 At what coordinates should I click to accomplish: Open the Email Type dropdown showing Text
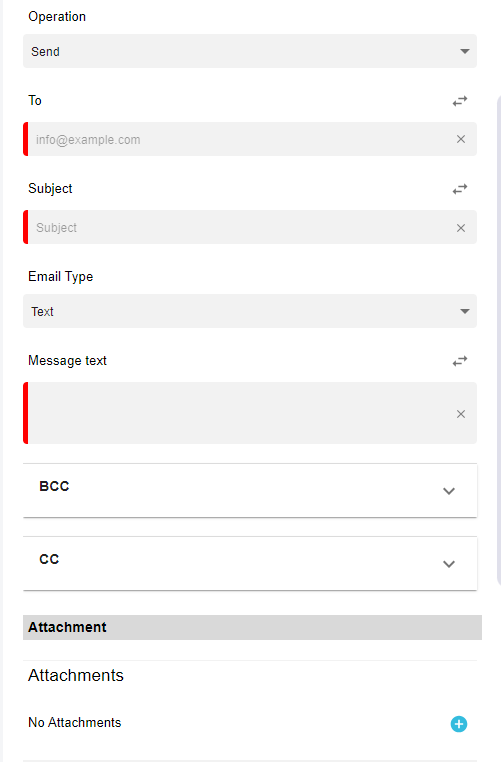(250, 311)
